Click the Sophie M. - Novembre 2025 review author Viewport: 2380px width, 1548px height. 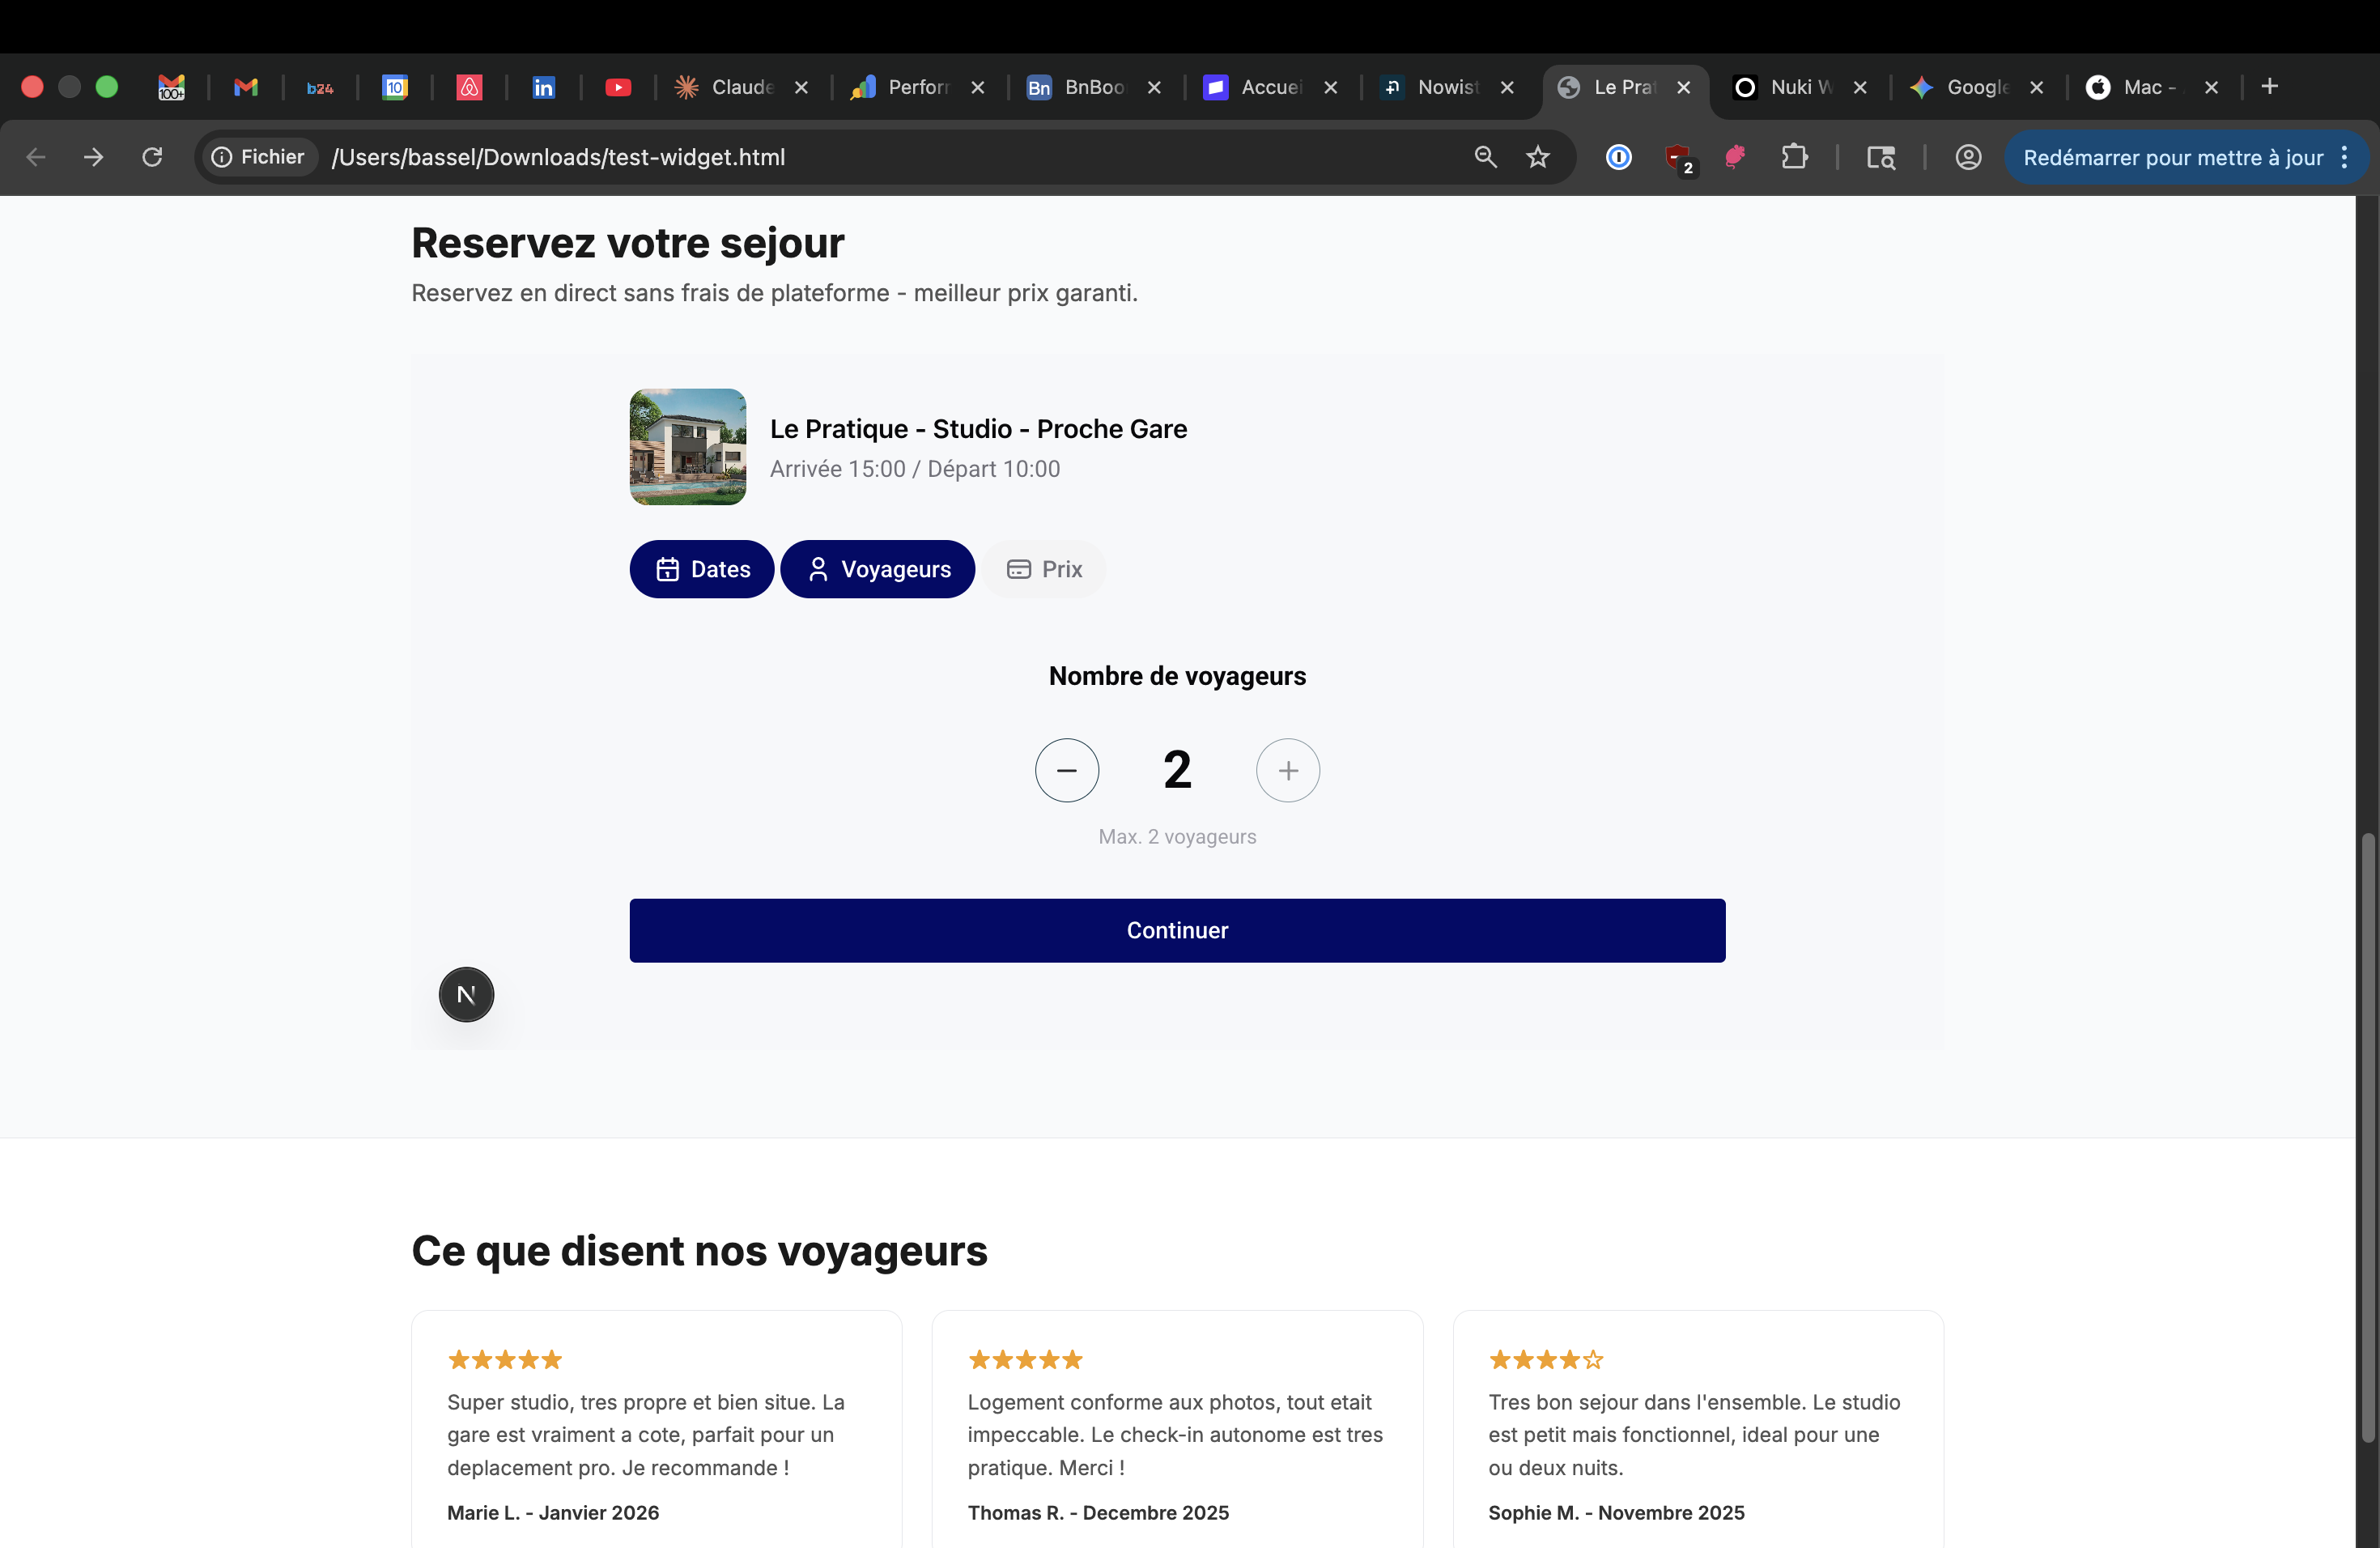1616,1512
